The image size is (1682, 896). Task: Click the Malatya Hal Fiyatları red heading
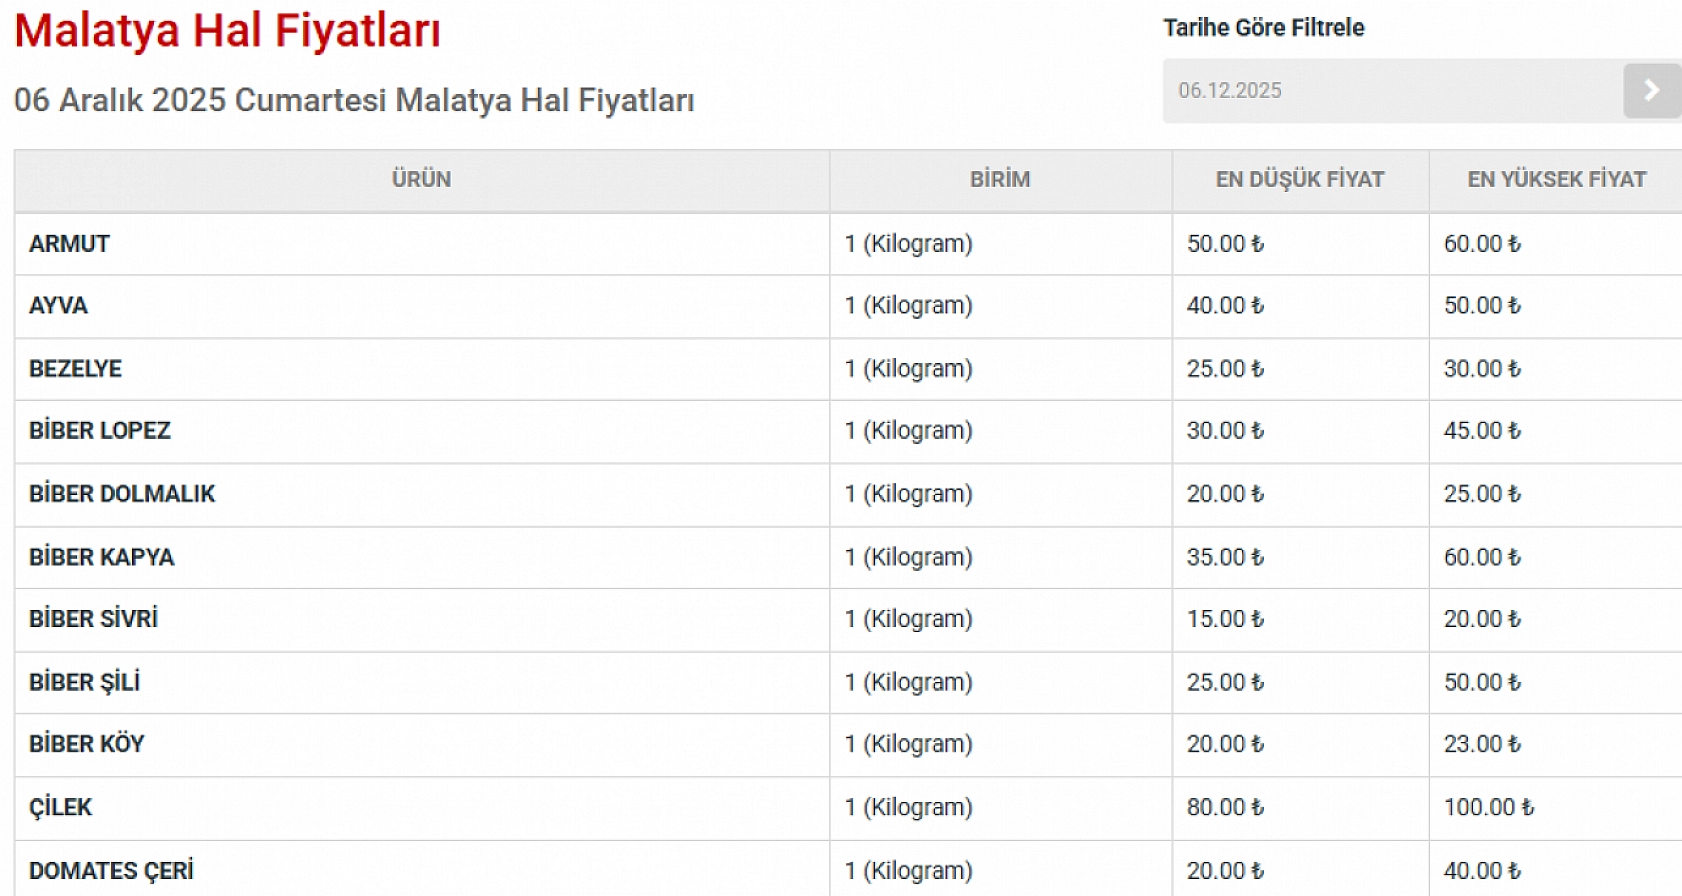227,31
